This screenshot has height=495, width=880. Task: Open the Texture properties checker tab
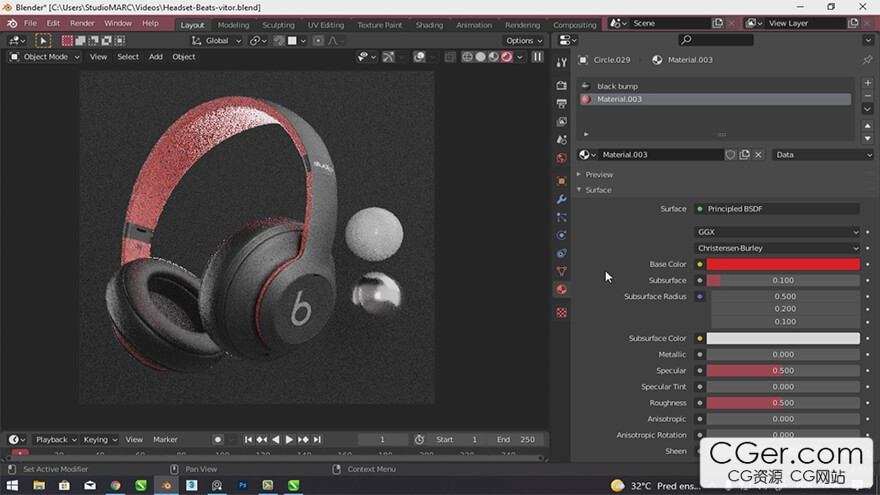click(x=561, y=313)
